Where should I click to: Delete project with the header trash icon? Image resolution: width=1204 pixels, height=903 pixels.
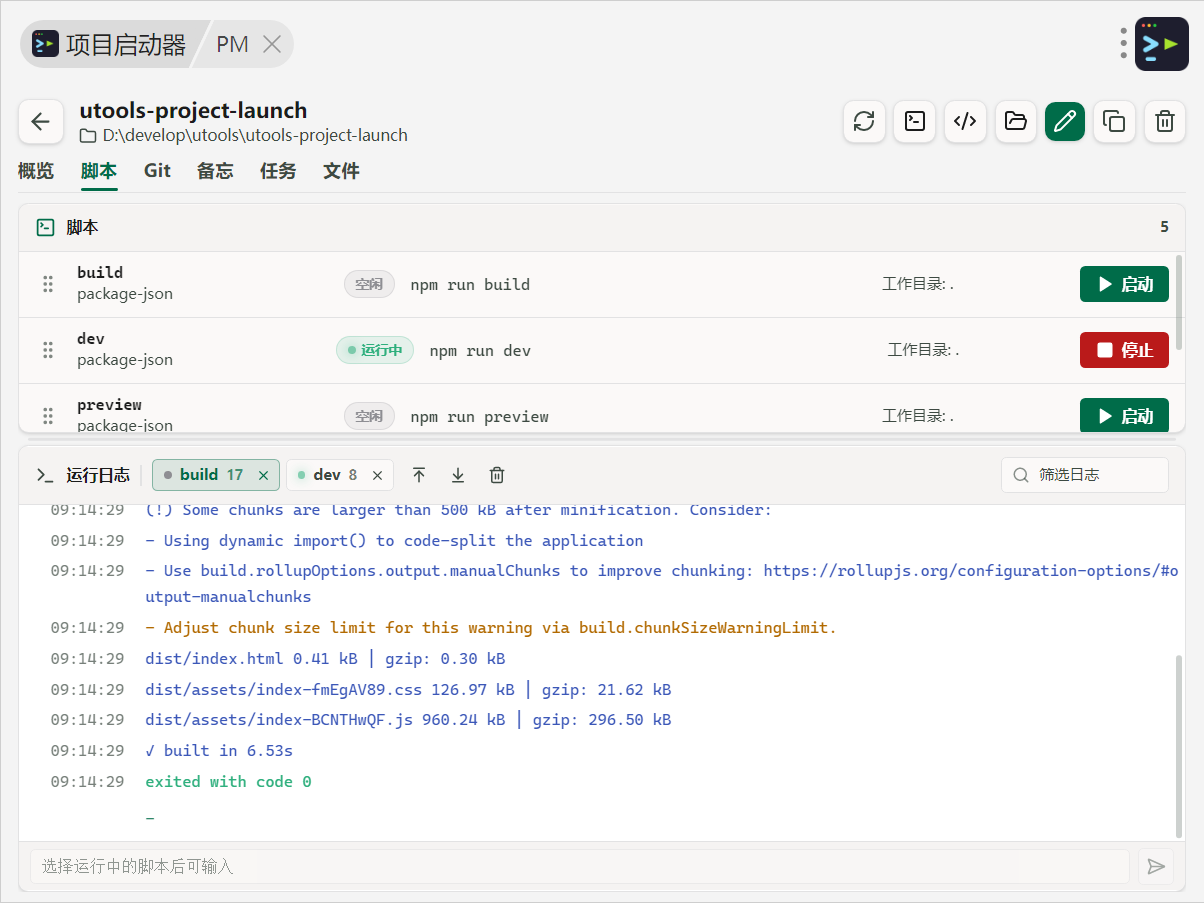pos(1164,122)
